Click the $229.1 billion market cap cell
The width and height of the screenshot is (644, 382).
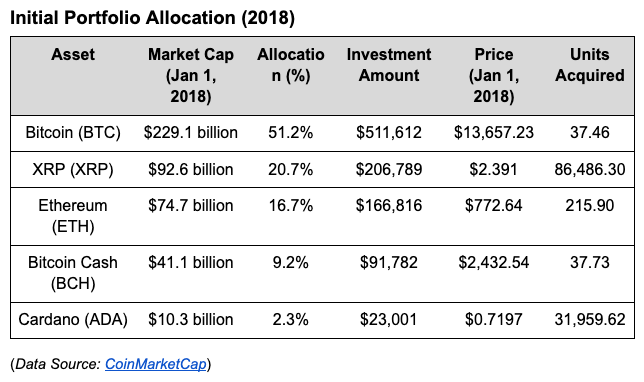coord(191,133)
